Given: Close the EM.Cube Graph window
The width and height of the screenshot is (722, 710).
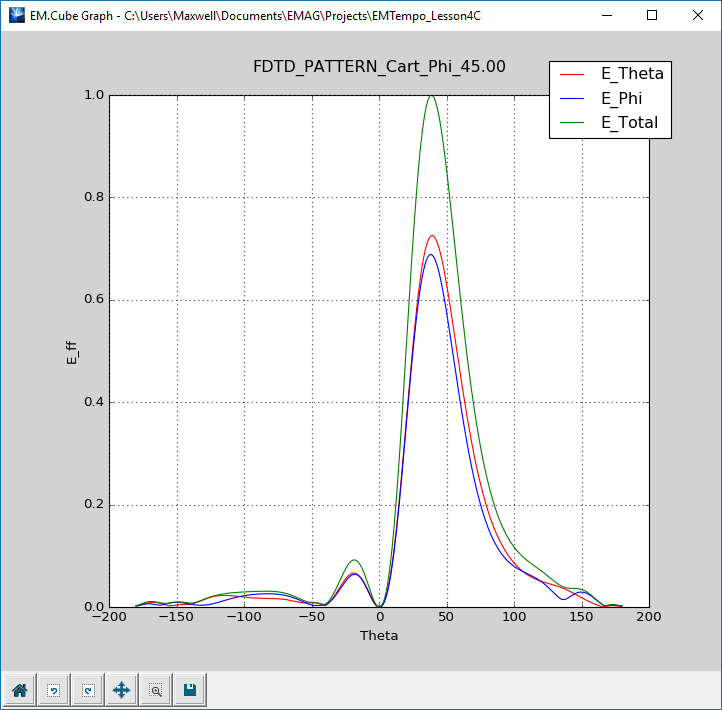Looking at the screenshot, I should point(698,15).
